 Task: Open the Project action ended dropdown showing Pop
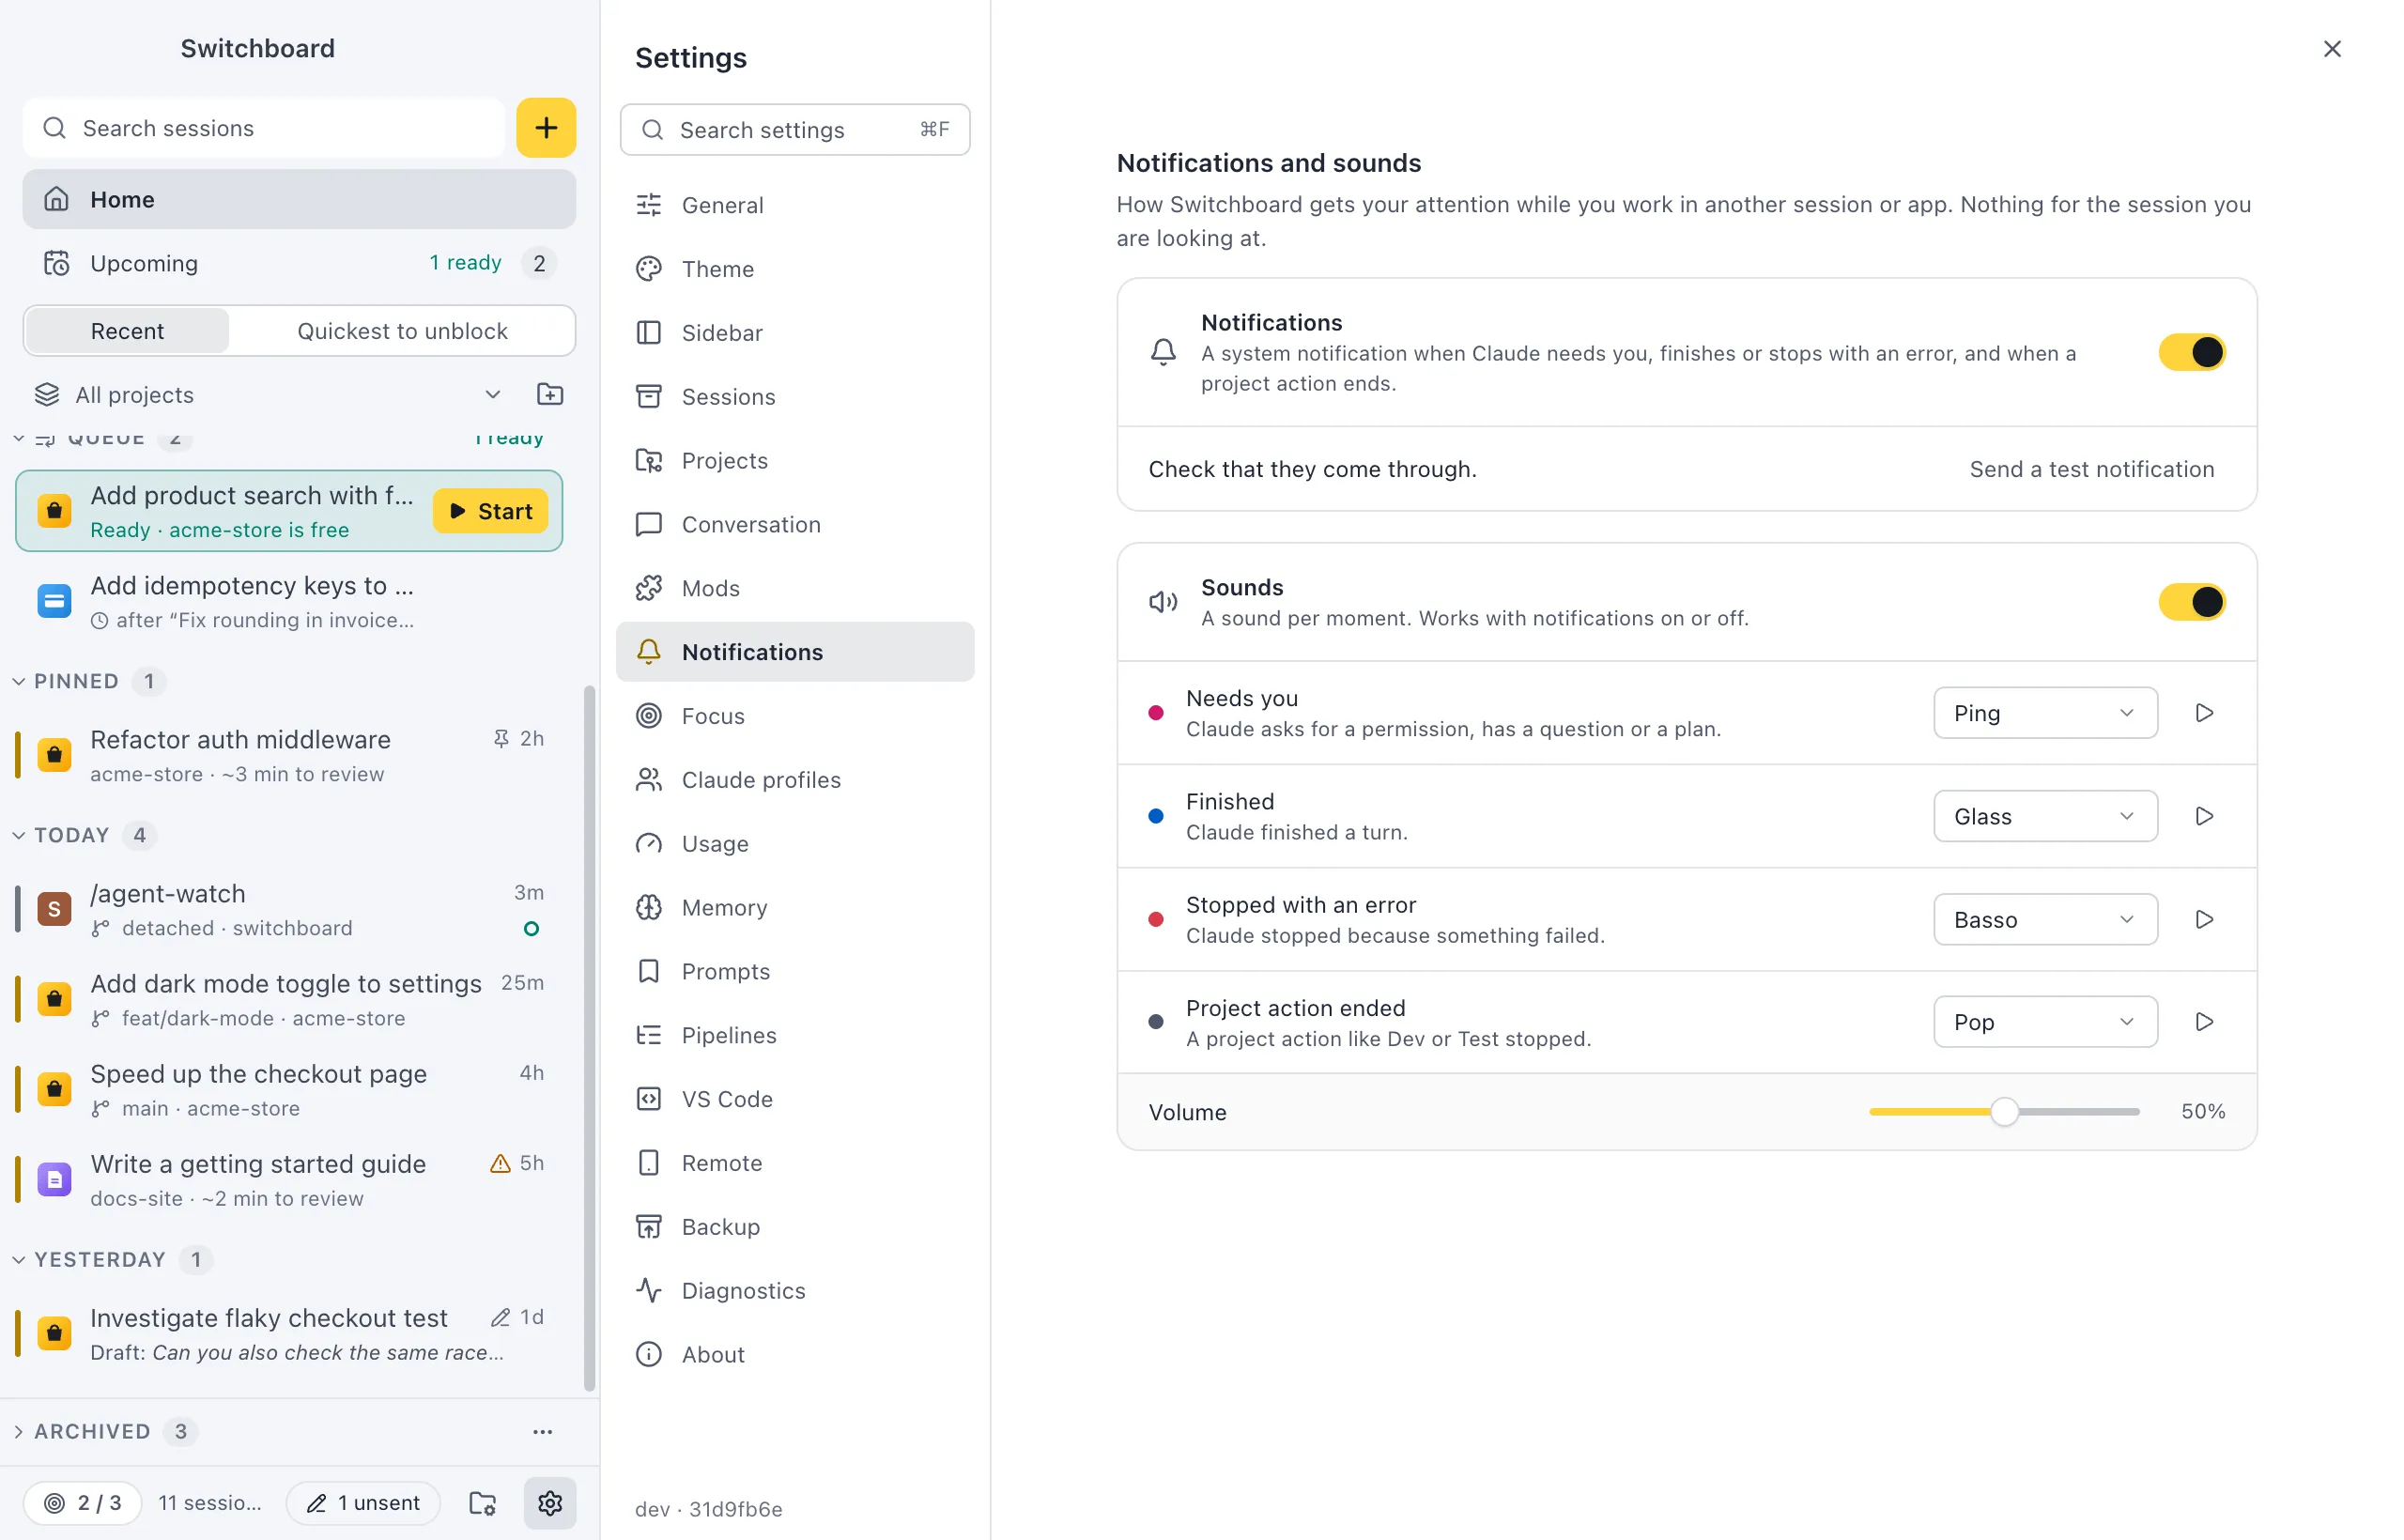click(x=2045, y=1021)
